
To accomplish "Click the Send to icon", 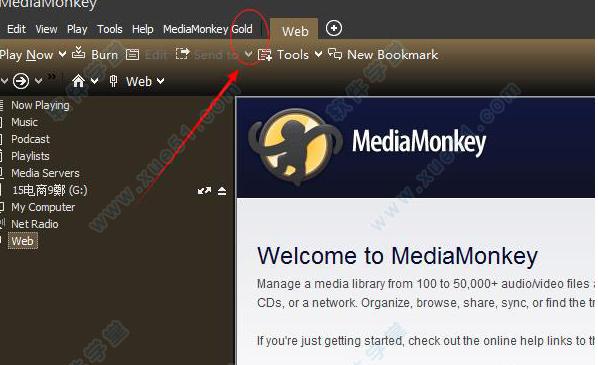I will pyautogui.click(x=182, y=54).
